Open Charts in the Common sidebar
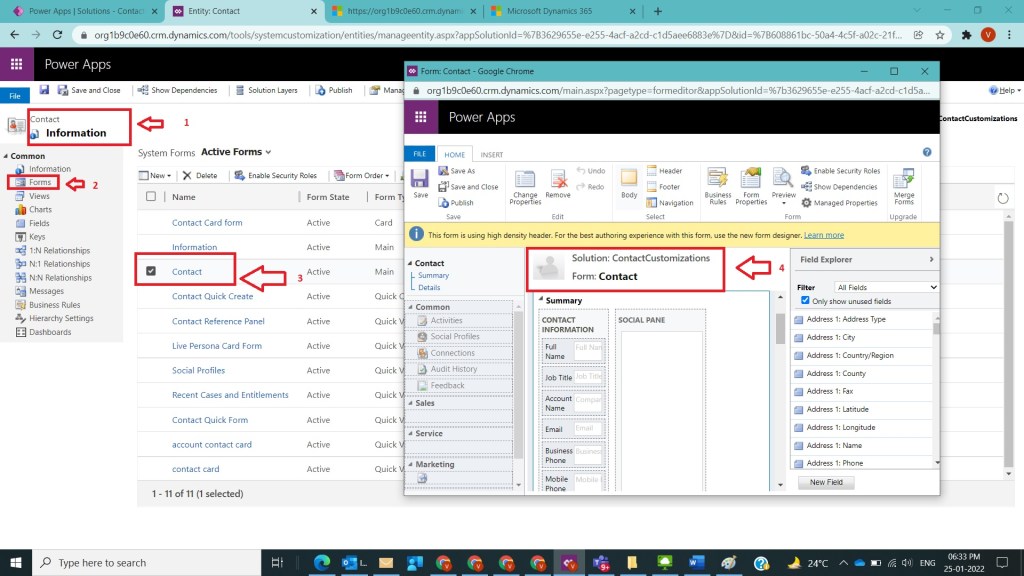Viewport: 1024px width, 576px height. pyautogui.click(x=40, y=210)
